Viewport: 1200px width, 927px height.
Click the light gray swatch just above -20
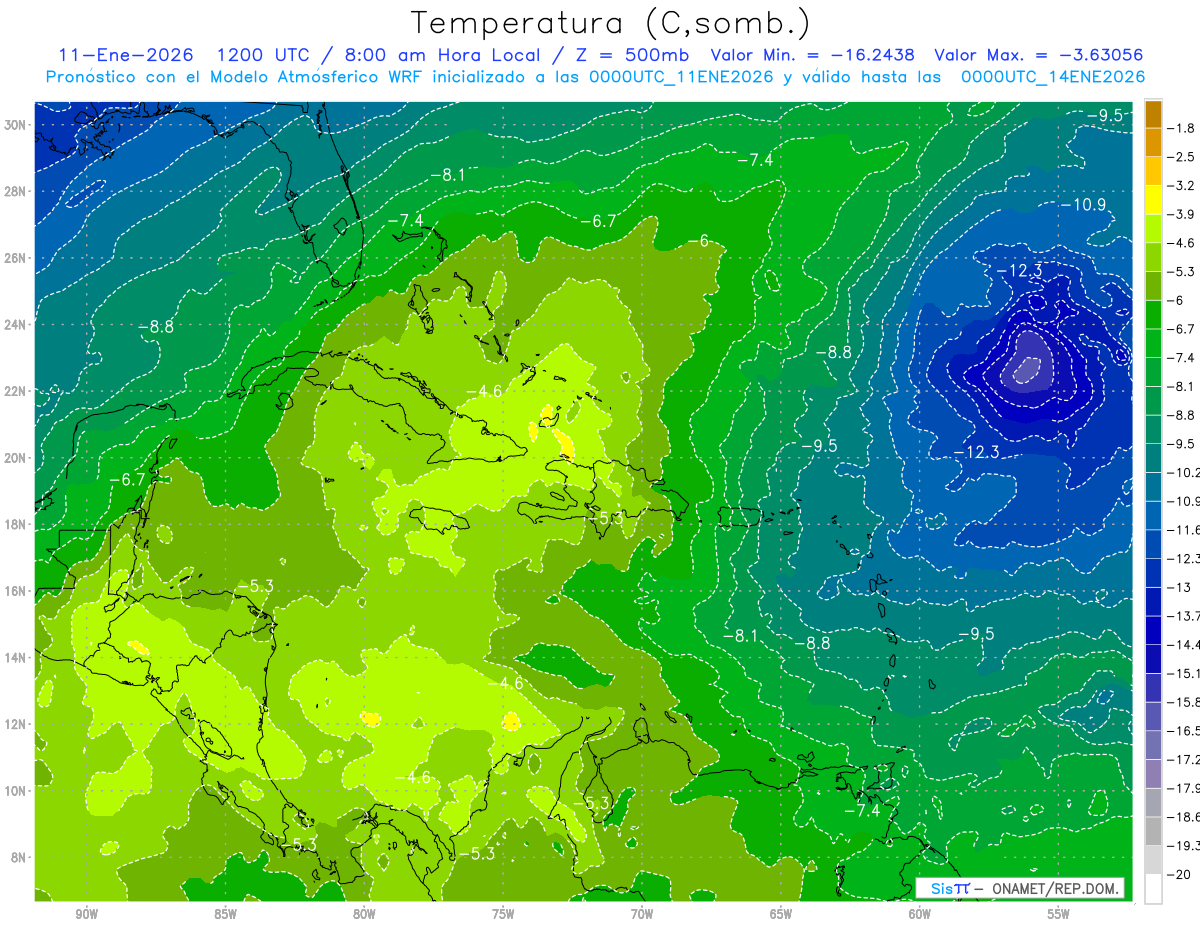[1153, 860]
